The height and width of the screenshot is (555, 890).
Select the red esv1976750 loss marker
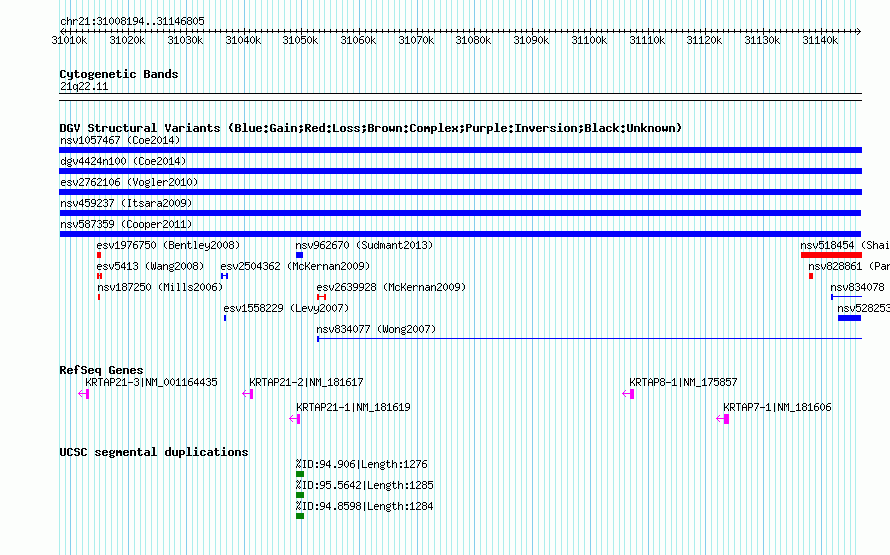99,255
